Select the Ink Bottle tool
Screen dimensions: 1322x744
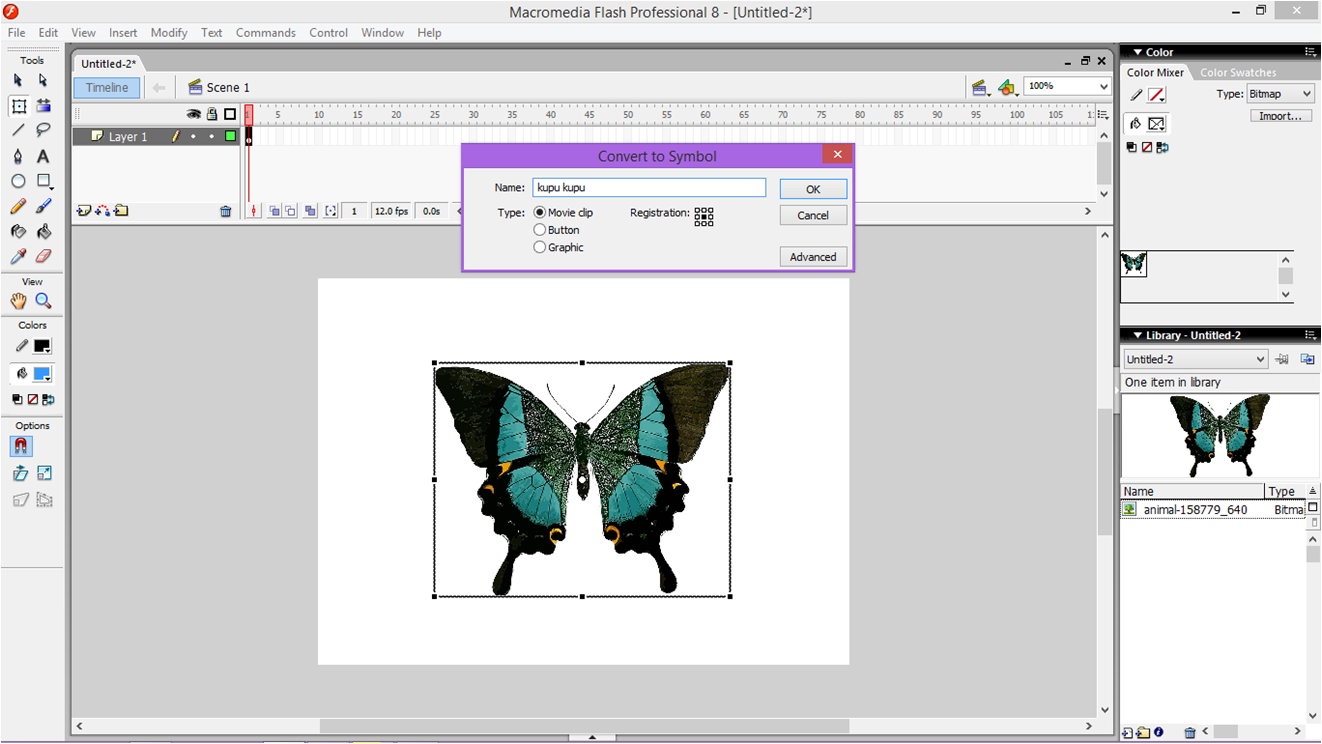pyautogui.click(x=18, y=231)
